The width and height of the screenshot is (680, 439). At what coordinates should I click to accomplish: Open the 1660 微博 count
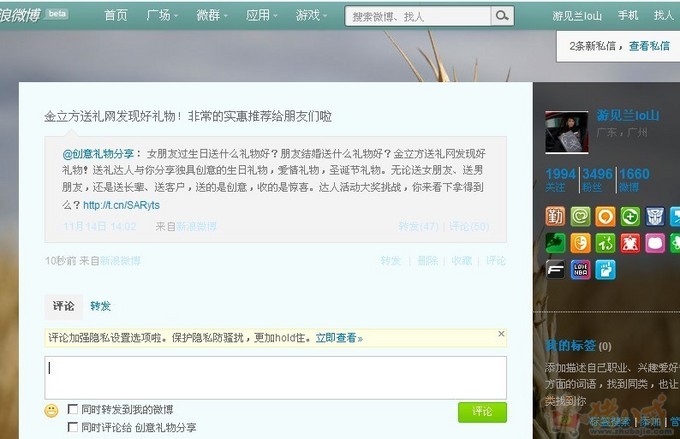(x=634, y=180)
